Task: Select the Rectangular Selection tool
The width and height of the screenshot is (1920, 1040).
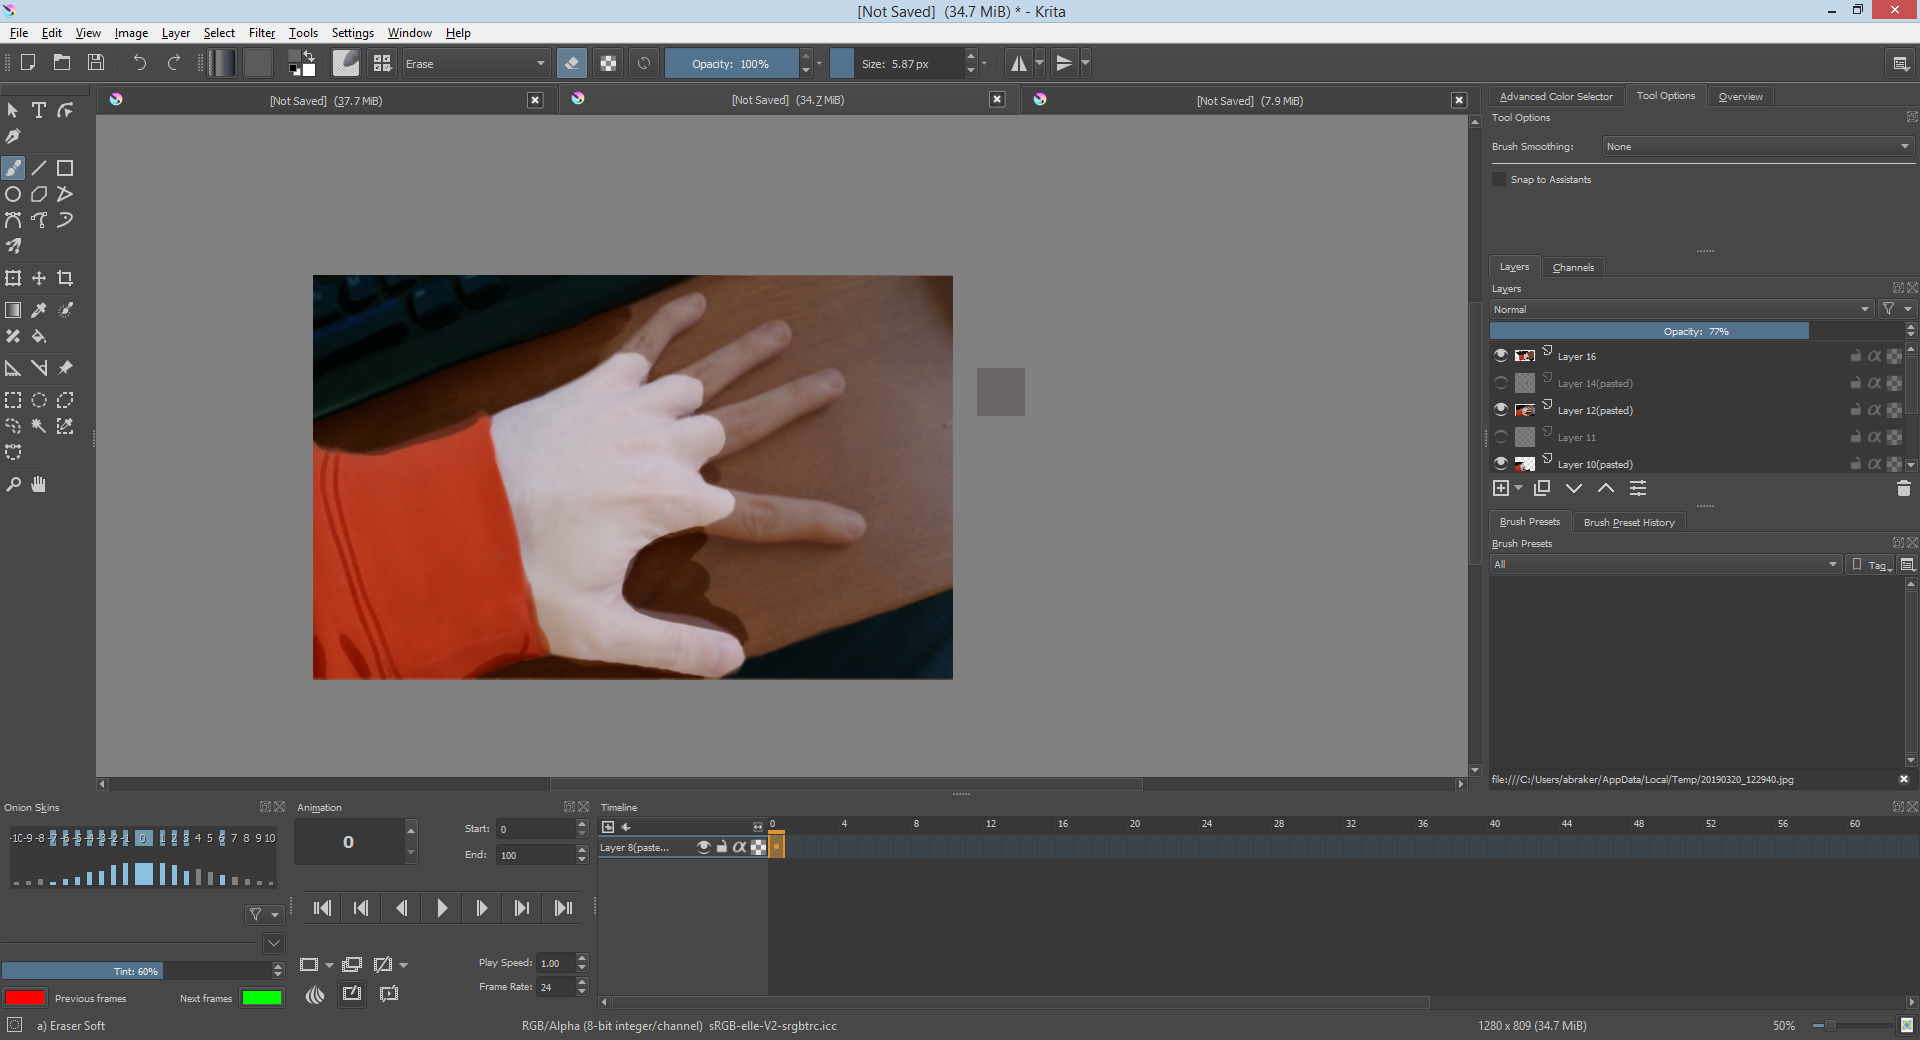Action: [13, 400]
